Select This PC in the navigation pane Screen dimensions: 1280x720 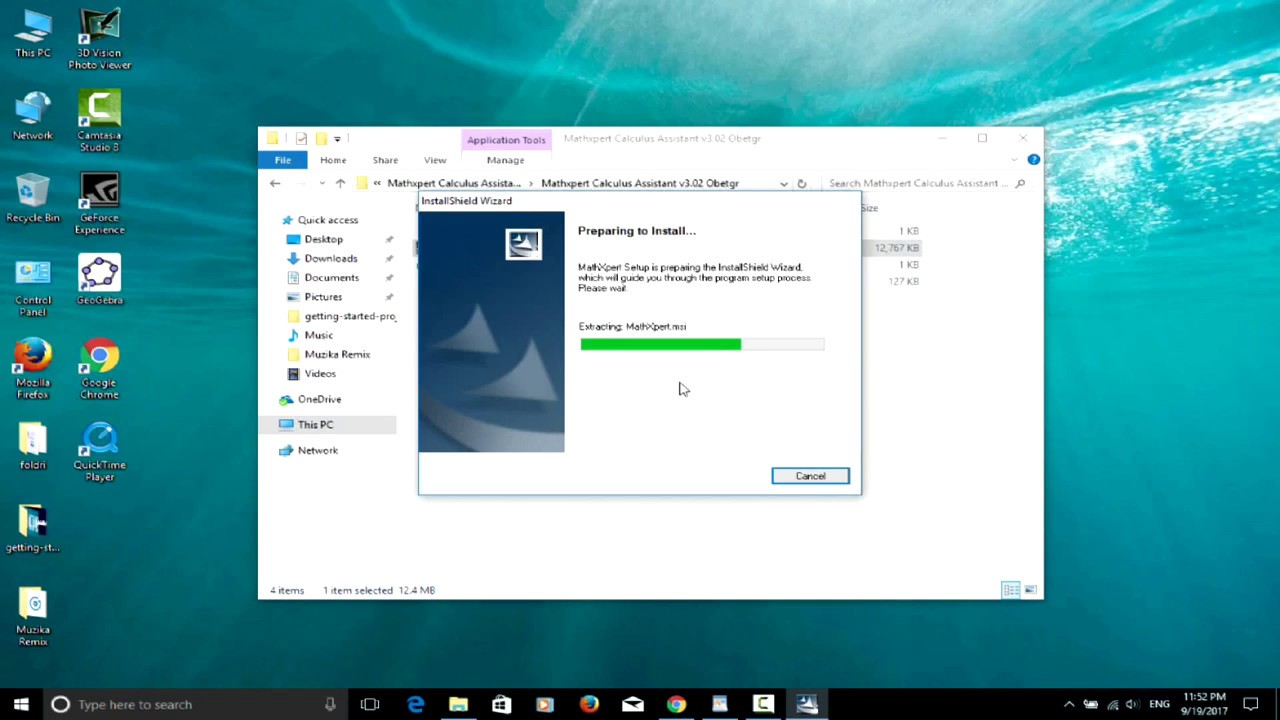315,425
